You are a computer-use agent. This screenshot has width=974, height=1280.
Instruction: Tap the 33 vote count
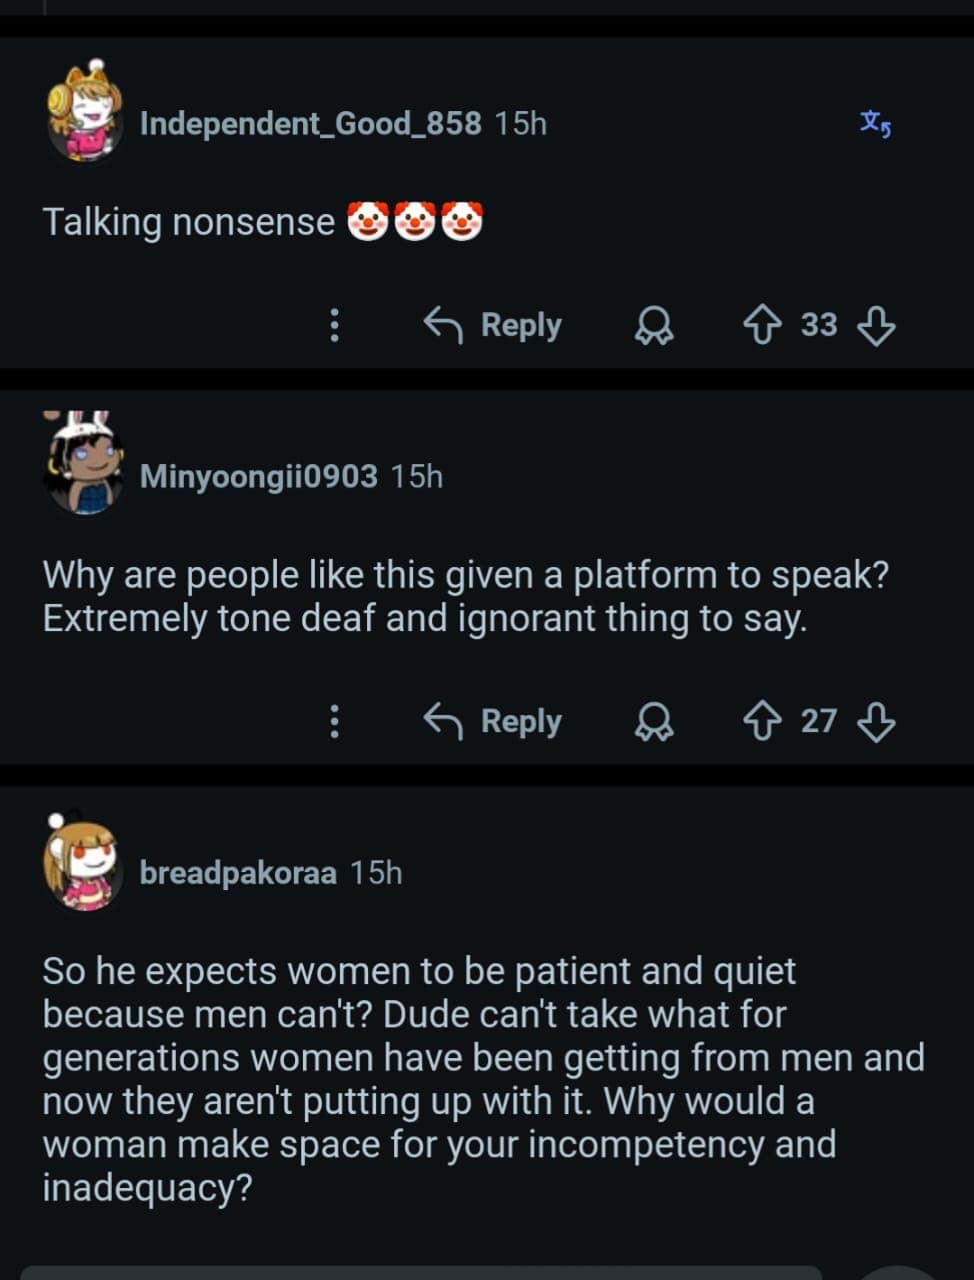819,325
